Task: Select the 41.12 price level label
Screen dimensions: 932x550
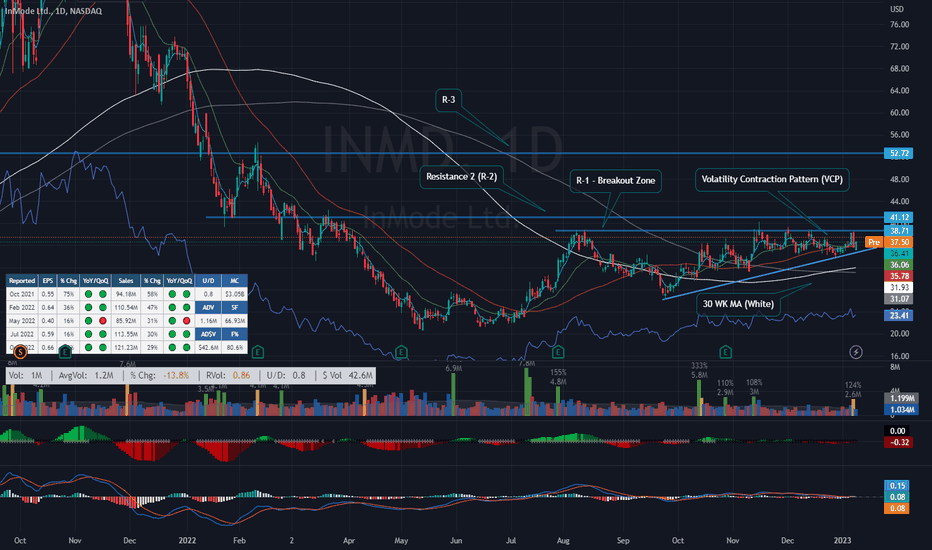Action: pyautogui.click(x=898, y=218)
